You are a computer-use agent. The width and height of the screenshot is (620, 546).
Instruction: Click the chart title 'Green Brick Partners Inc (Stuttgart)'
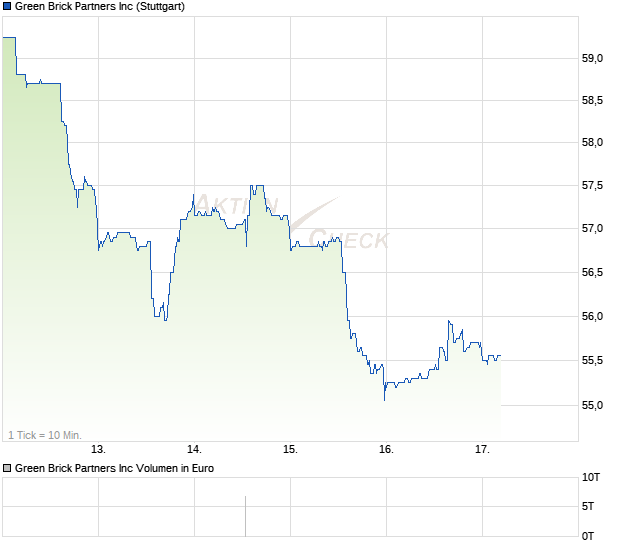pyautogui.click(x=100, y=7)
